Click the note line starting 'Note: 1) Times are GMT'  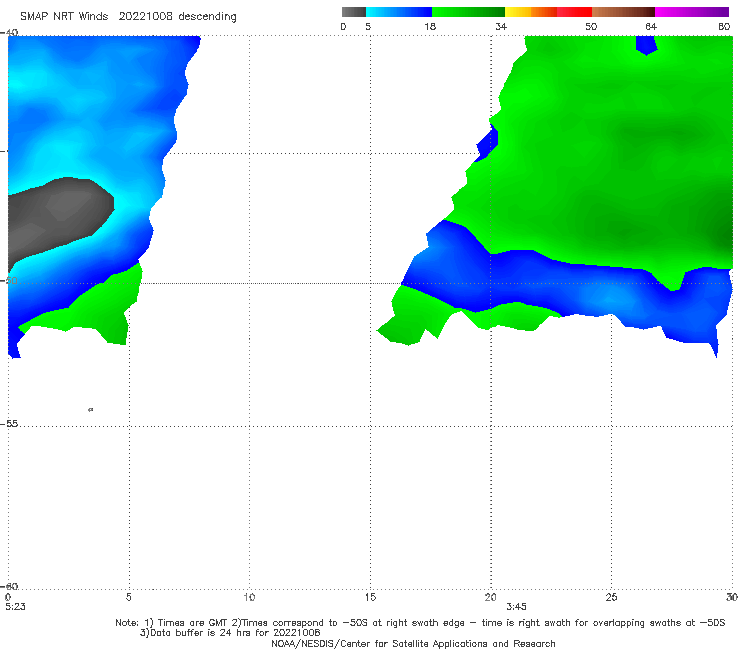[420, 623]
